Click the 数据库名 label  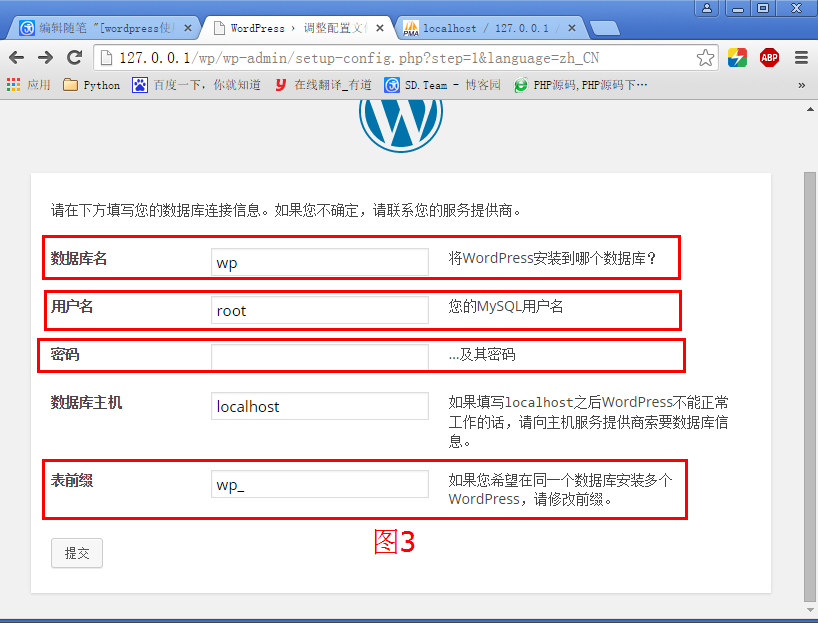click(79, 258)
